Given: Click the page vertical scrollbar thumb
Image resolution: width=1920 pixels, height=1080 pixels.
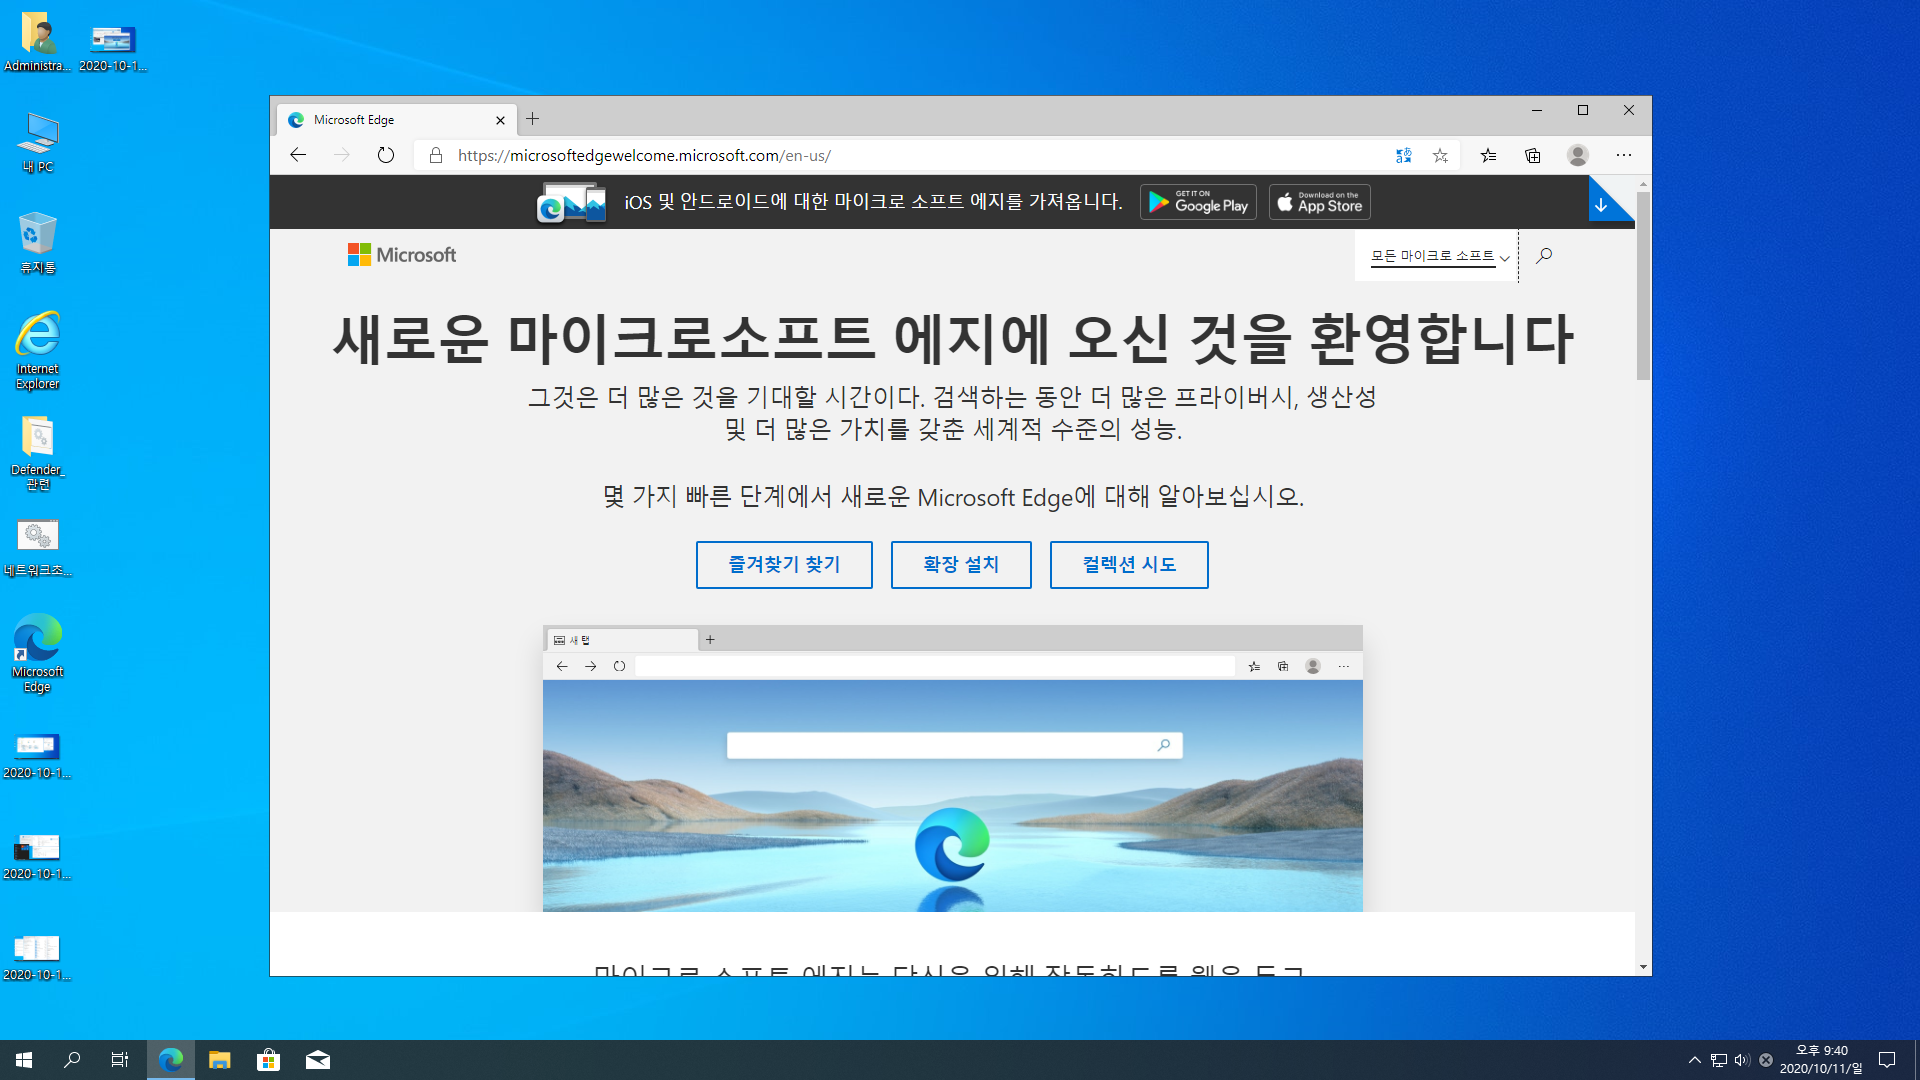Looking at the screenshot, I should [1643, 285].
